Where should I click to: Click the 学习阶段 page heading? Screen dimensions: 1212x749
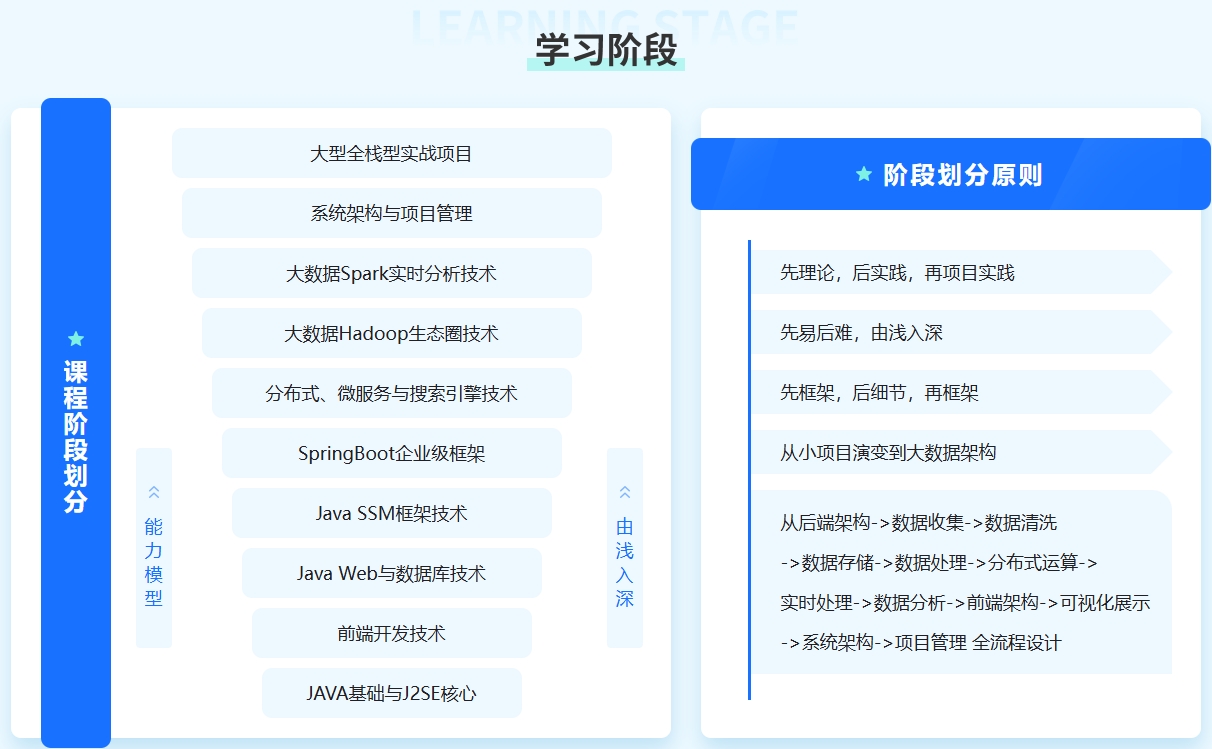coord(606,50)
